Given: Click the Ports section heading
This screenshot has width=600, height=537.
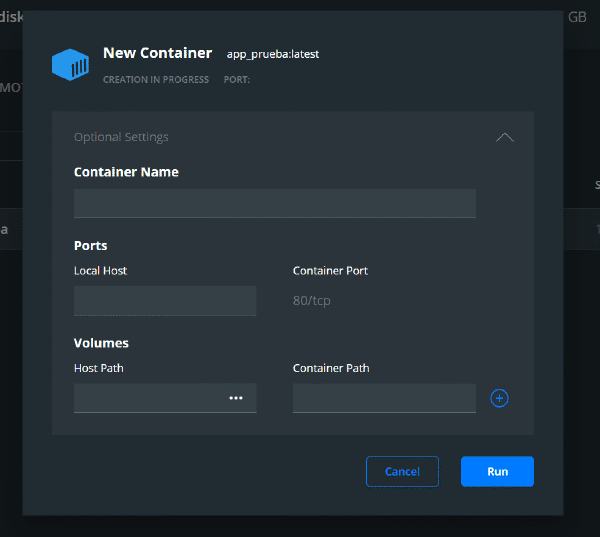Looking at the screenshot, I should point(90,245).
